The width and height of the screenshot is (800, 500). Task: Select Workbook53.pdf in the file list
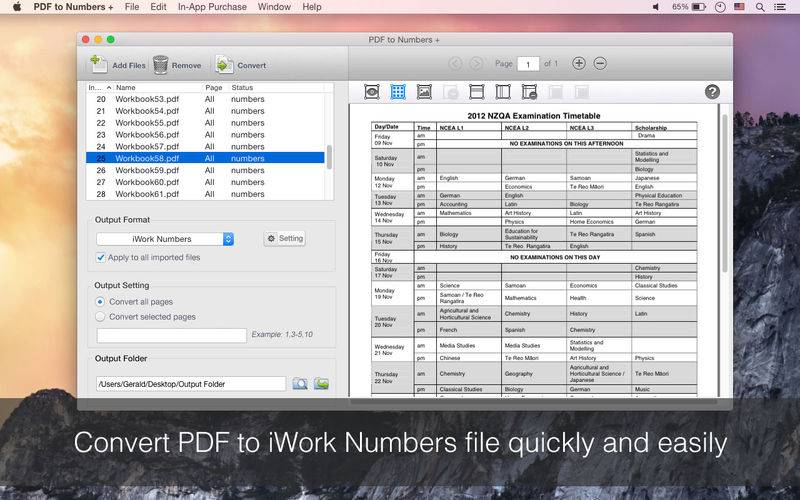205,99
